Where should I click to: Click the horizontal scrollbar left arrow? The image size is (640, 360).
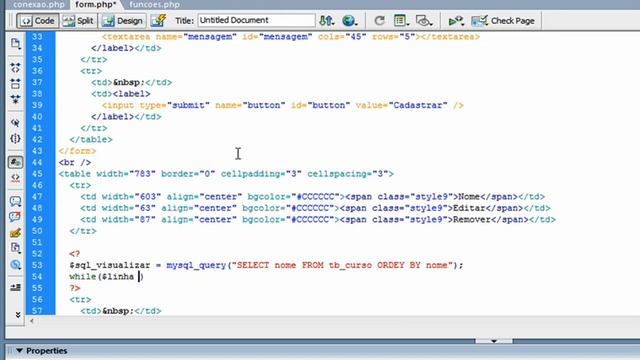coord(32,321)
